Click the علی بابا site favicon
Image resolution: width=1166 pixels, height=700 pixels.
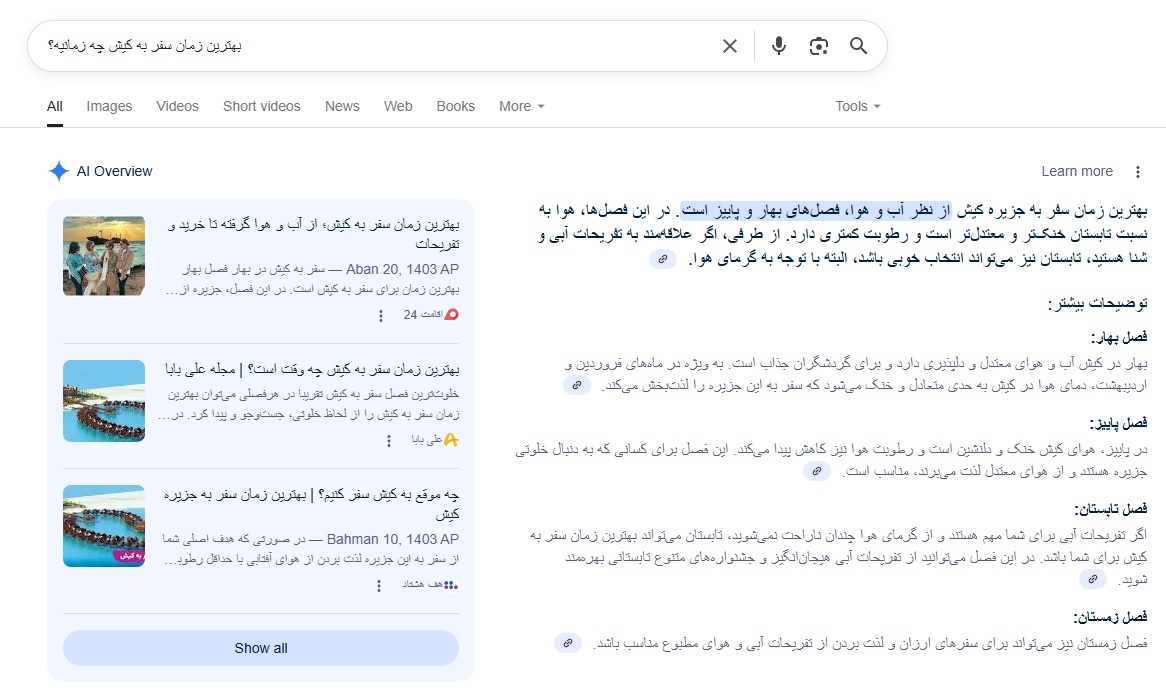click(451, 440)
